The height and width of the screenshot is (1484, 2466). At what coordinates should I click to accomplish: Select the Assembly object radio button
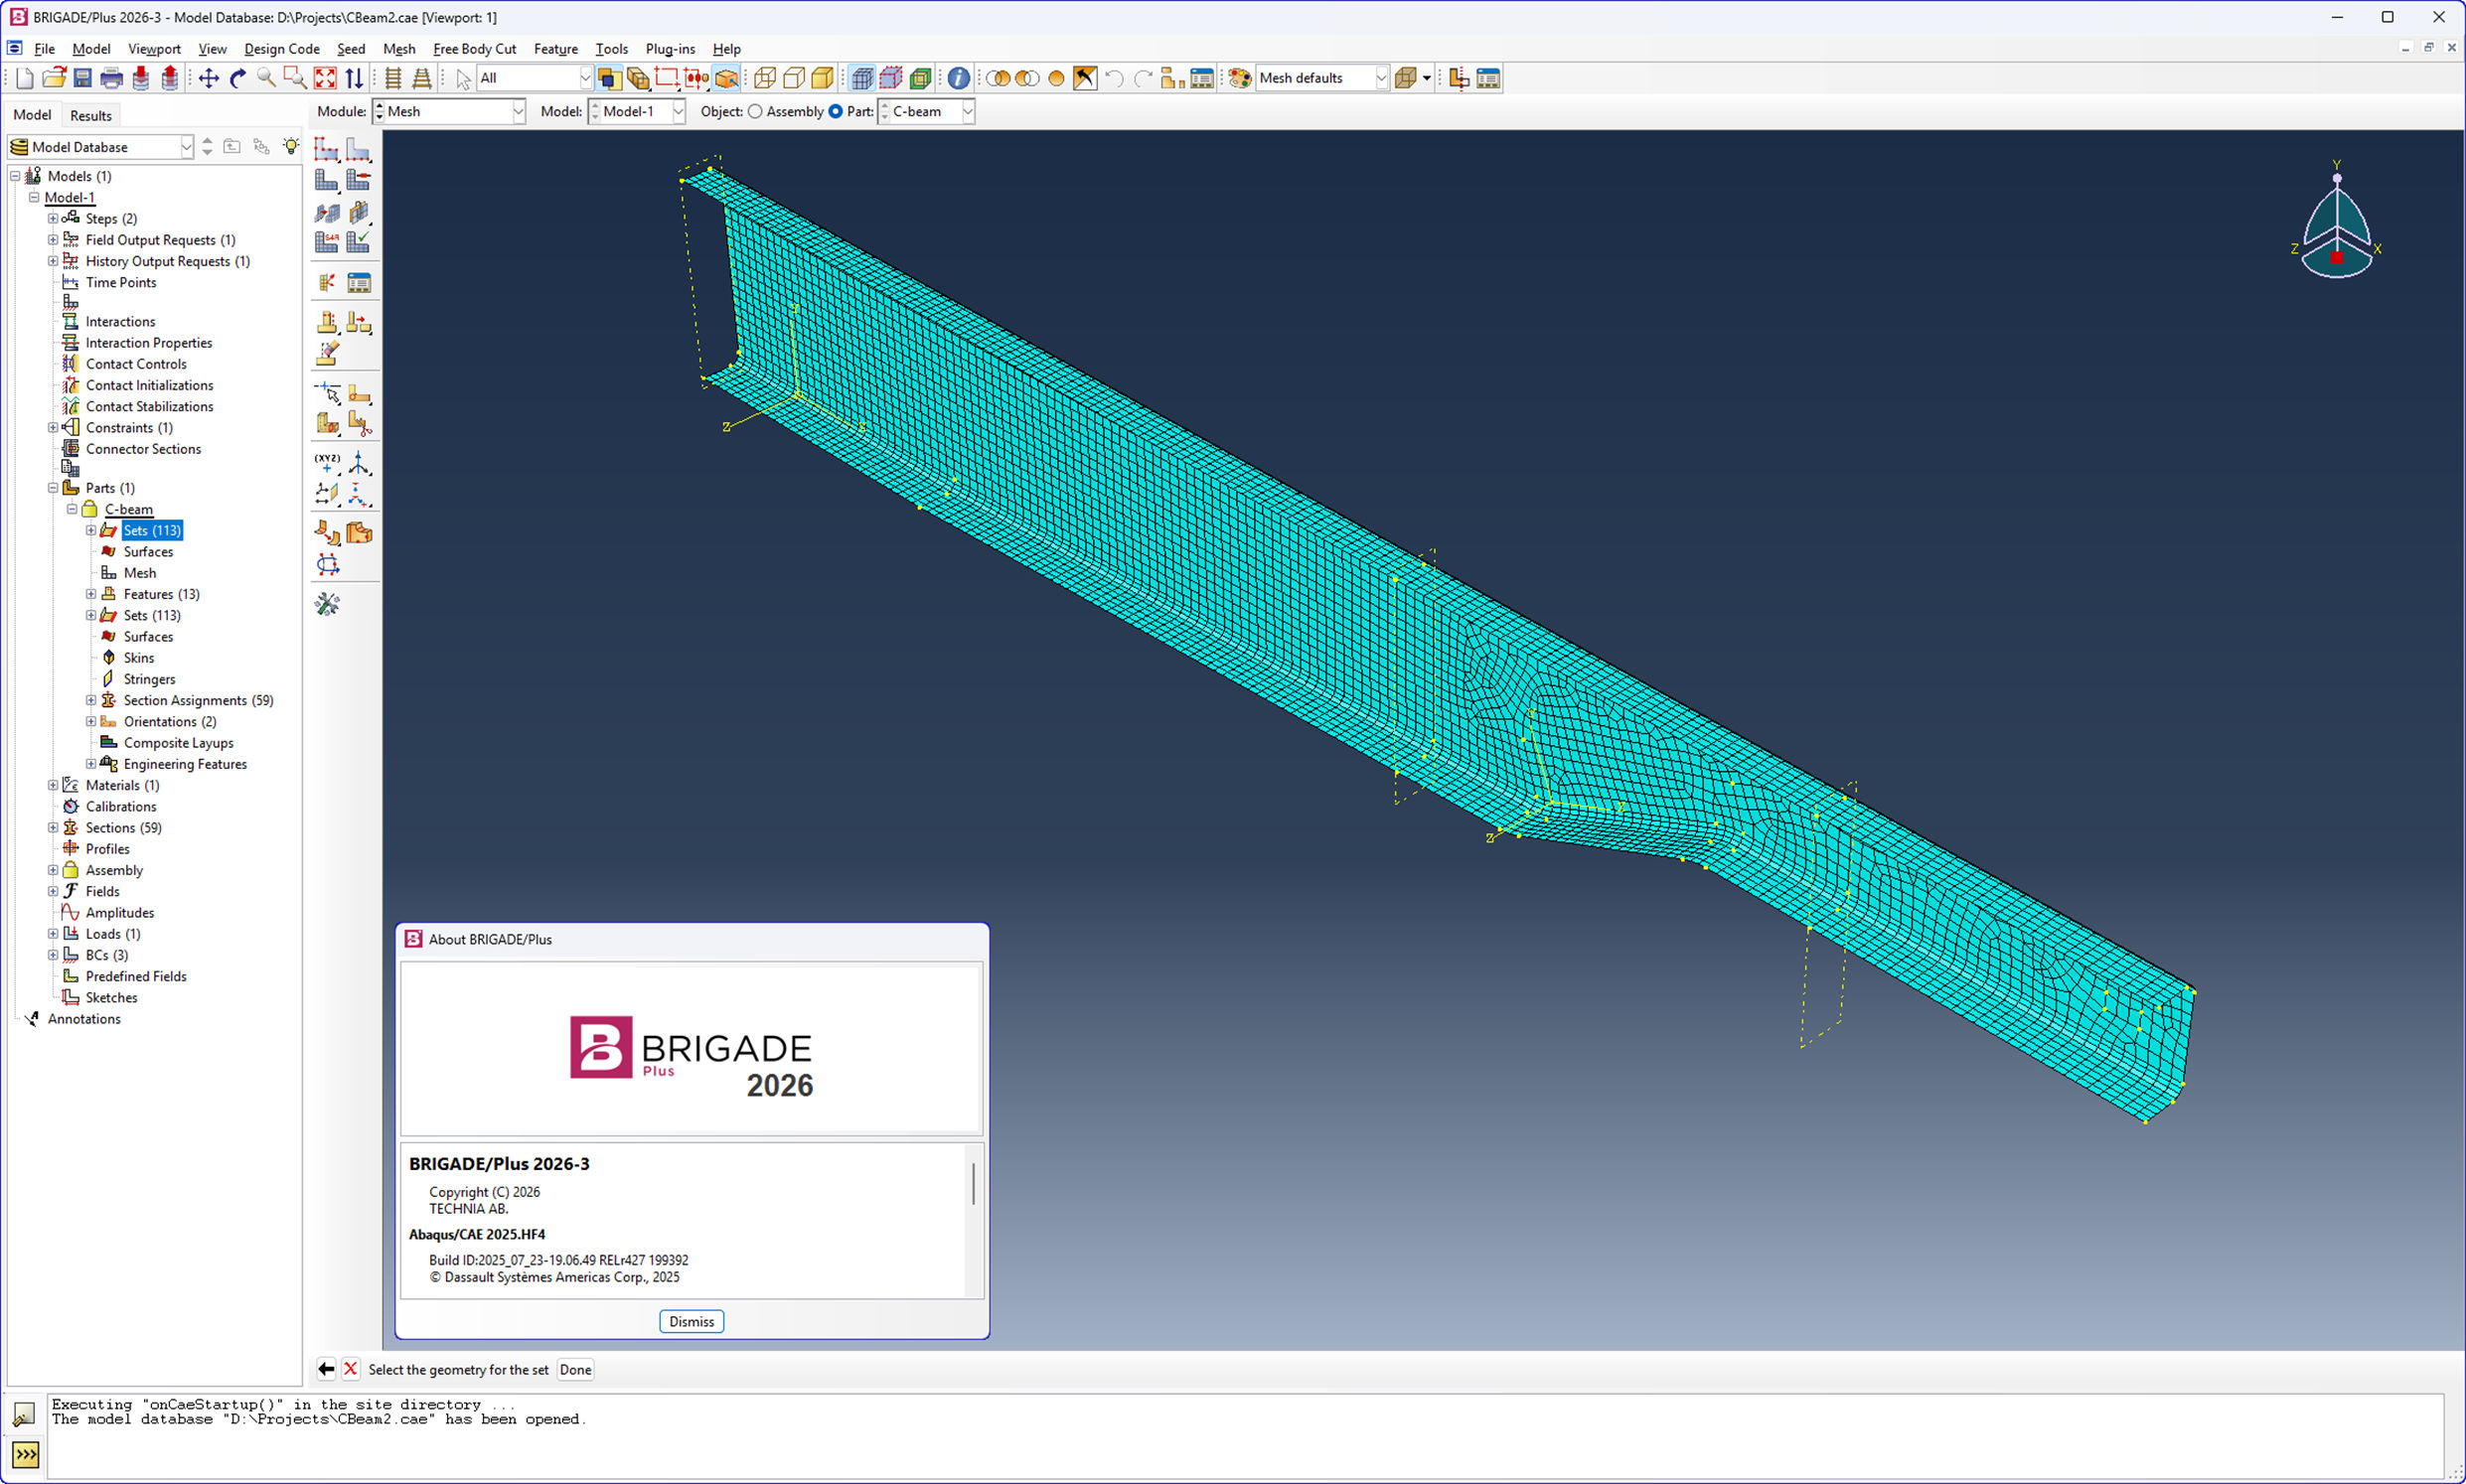click(755, 112)
